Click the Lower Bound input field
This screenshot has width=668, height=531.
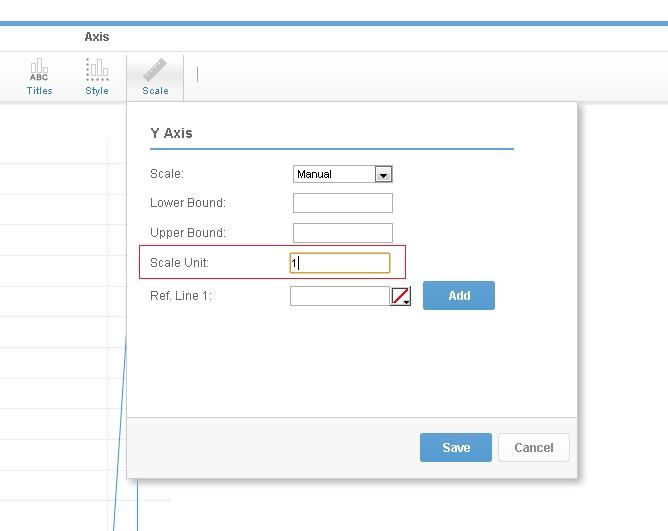(342, 203)
